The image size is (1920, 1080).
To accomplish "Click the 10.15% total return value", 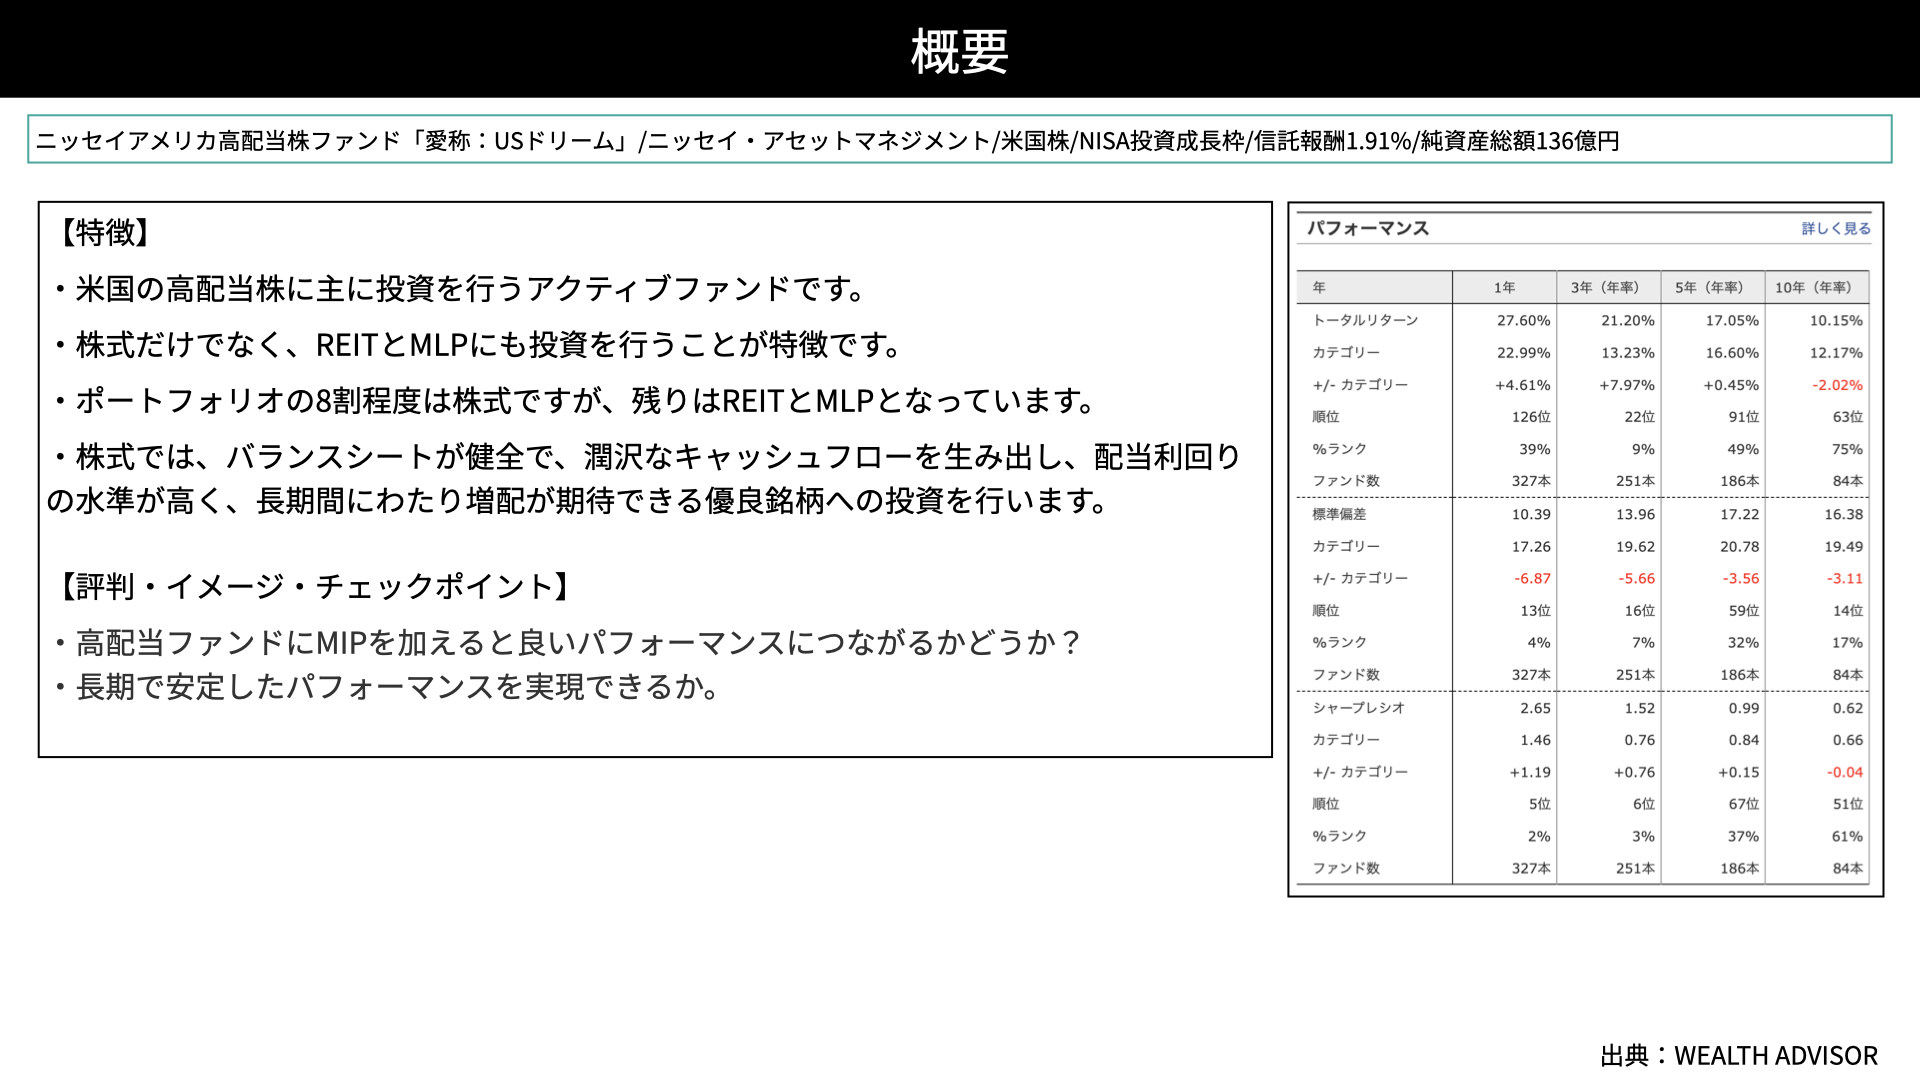I will [1836, 321].
